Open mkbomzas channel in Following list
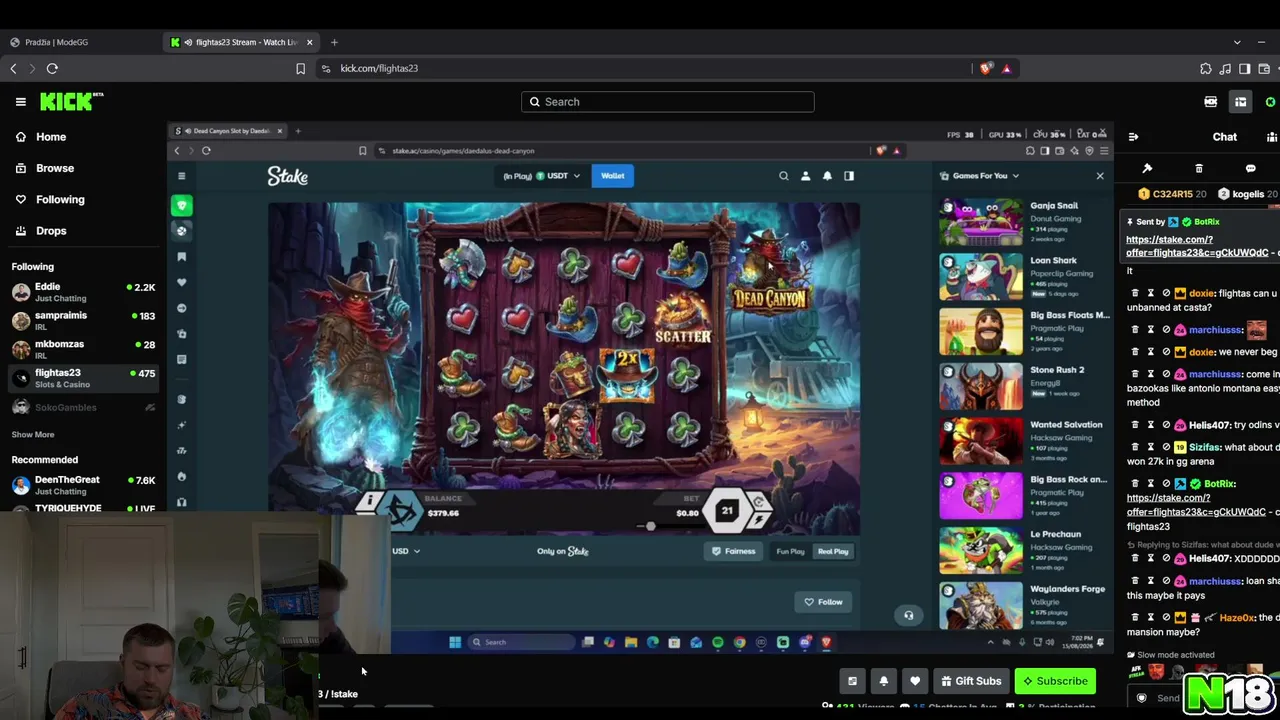 coord(83,349)
